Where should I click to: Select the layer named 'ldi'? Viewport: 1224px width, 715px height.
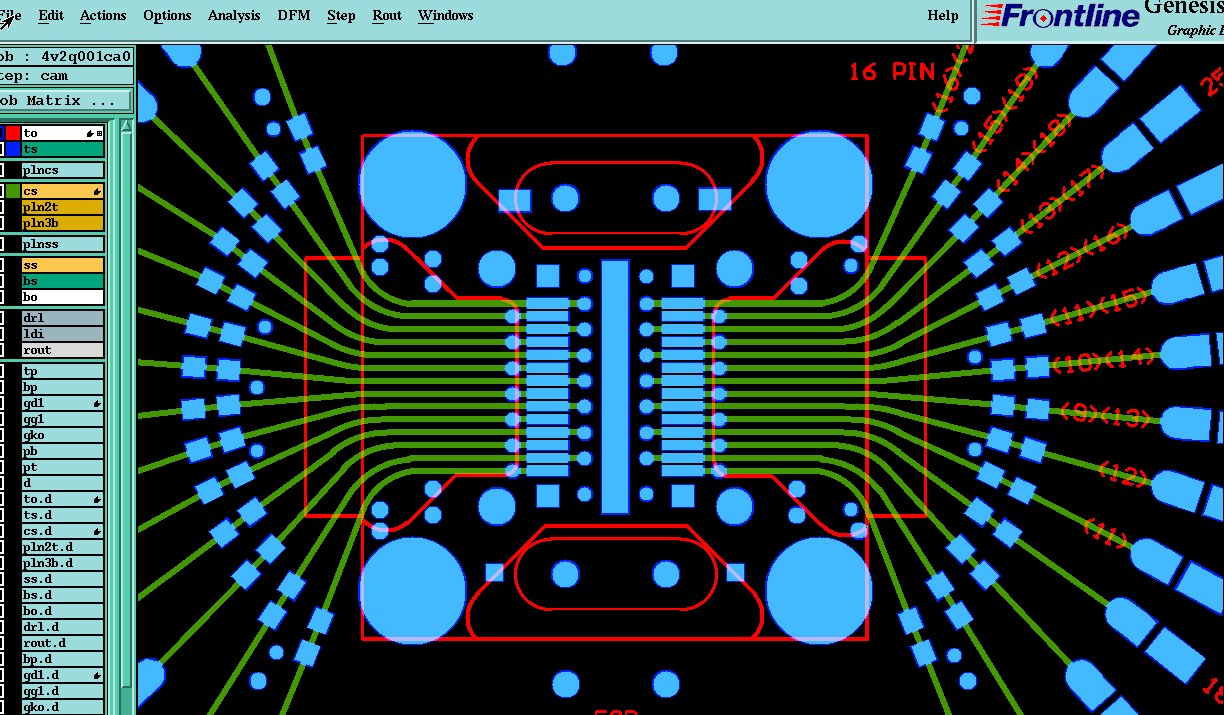coord(62,334)
